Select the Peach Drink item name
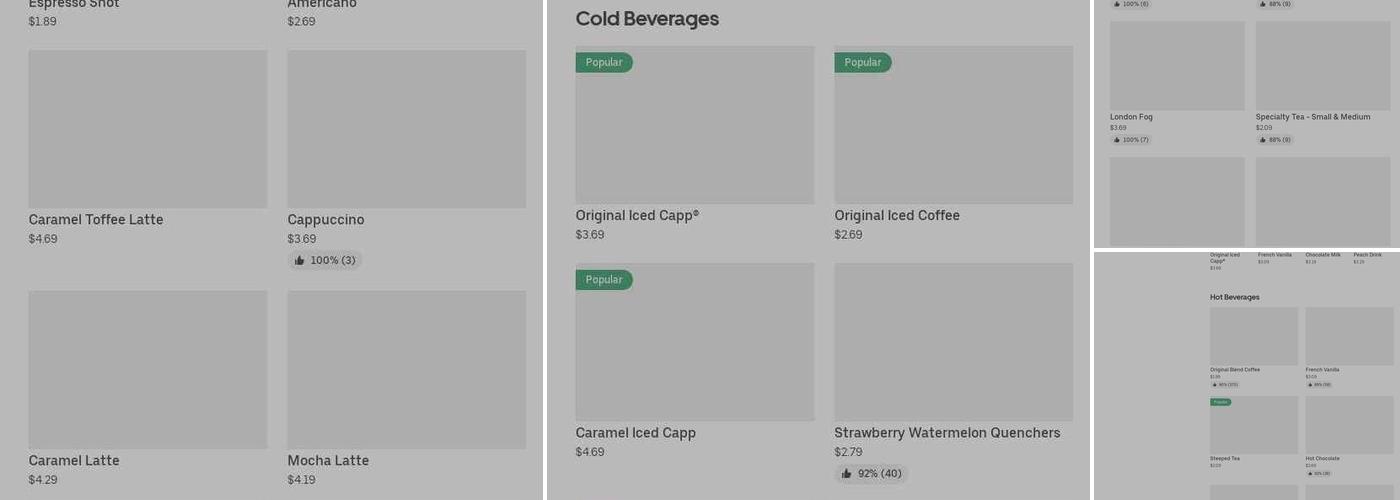 tap(1367, 255)
